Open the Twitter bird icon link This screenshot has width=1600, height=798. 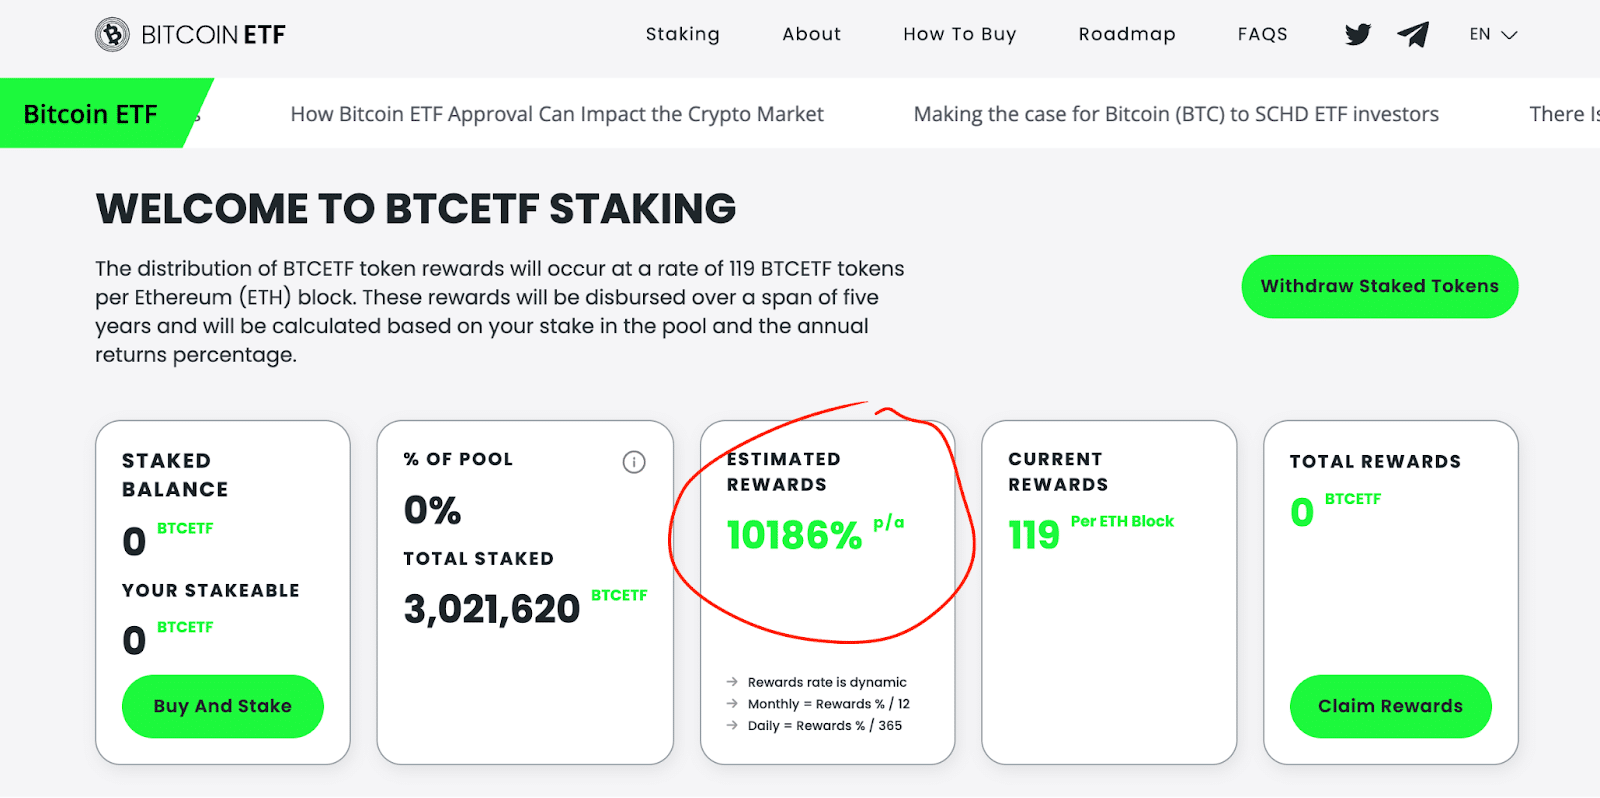(x=1357, y=35)
